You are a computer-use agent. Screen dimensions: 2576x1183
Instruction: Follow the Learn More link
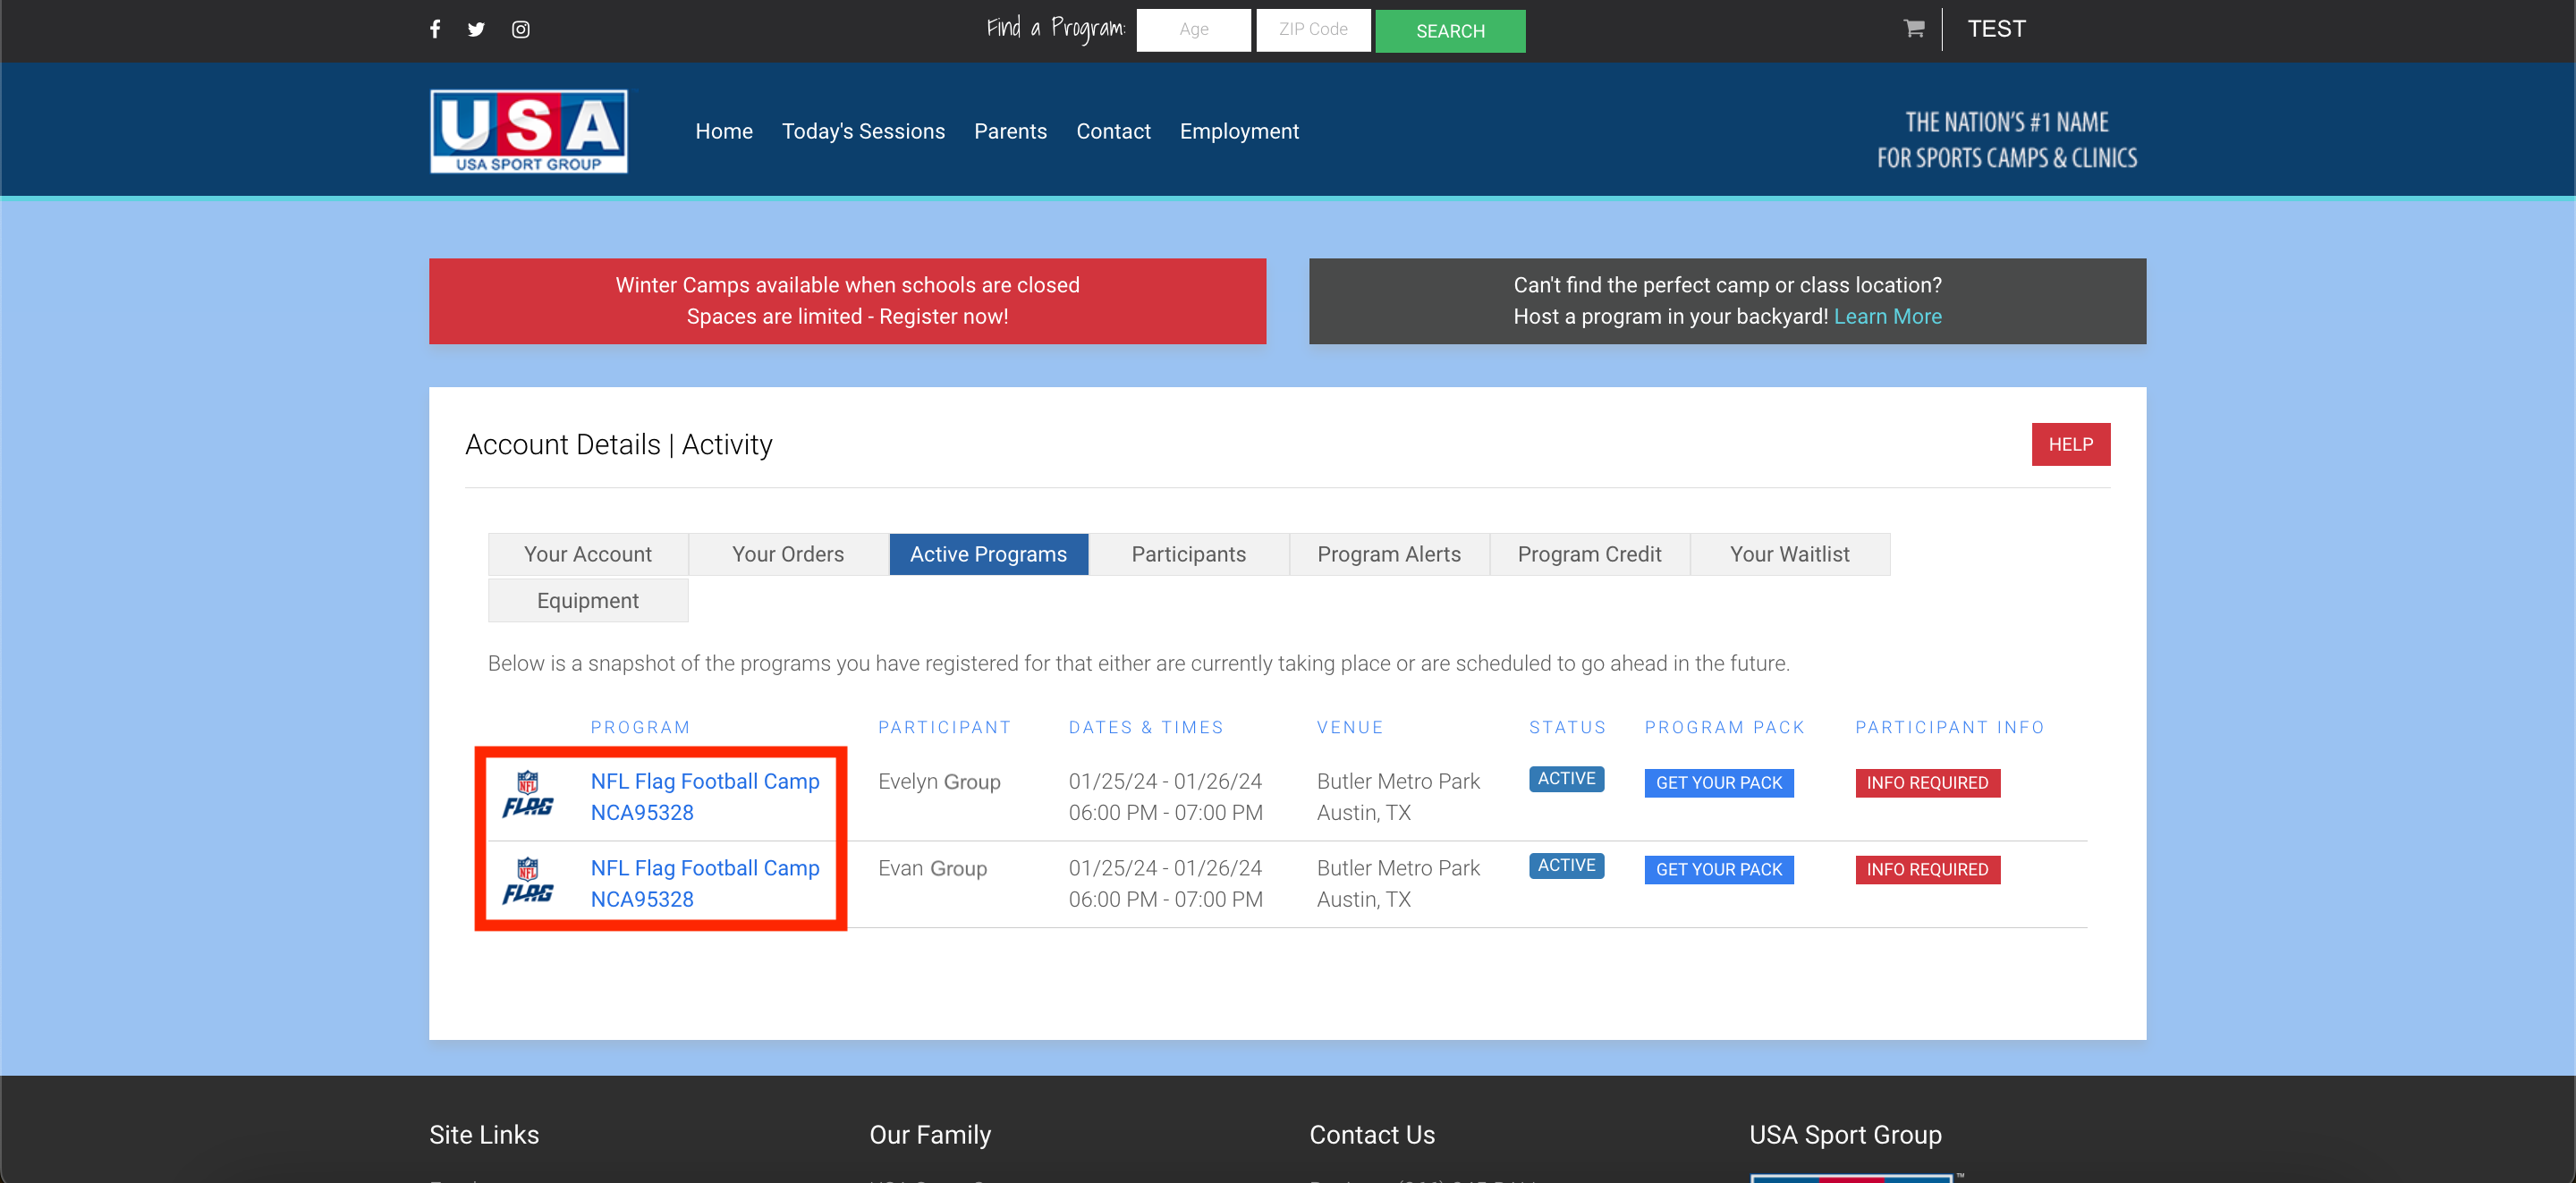pyautogui.click(x=1887, y=317)
